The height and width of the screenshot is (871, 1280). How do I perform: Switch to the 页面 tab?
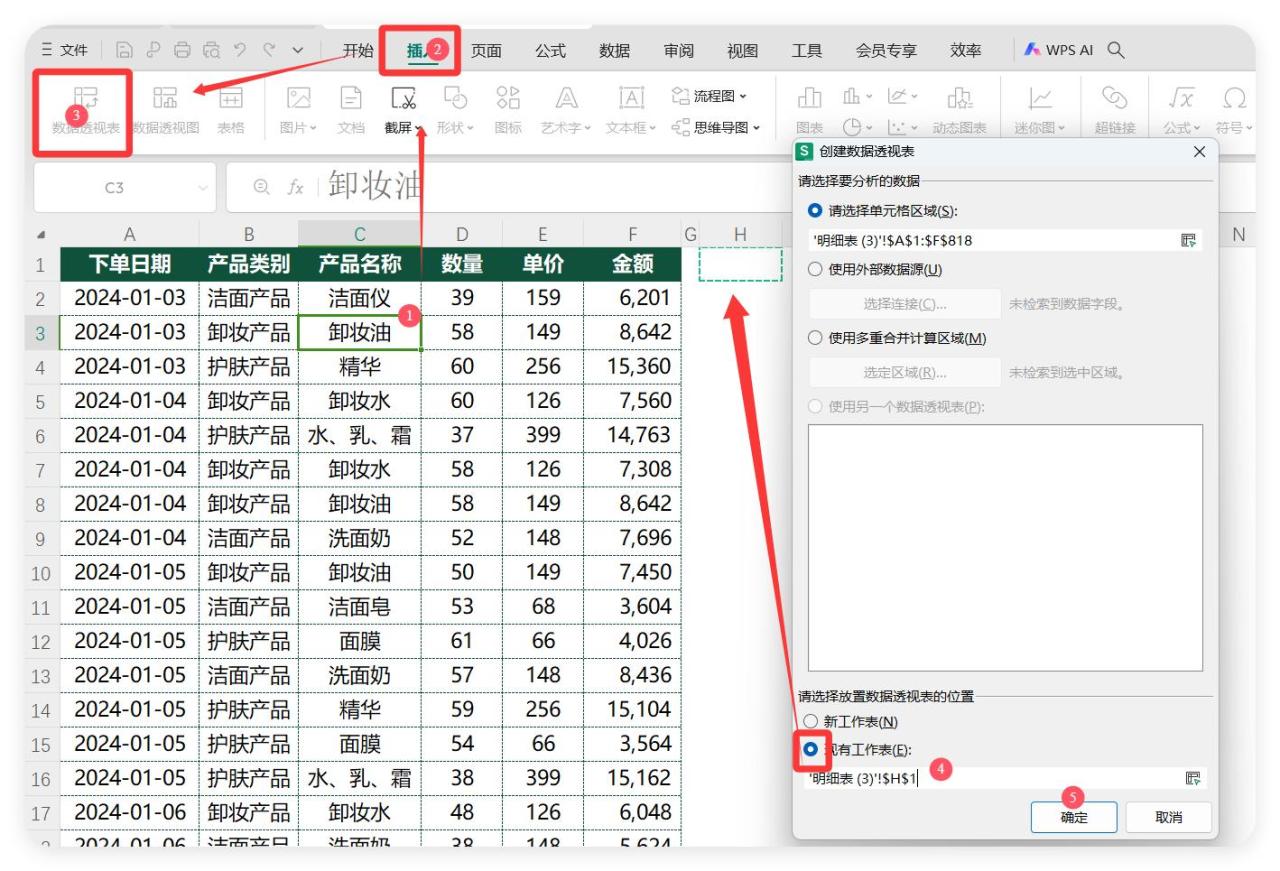point(486,50)
